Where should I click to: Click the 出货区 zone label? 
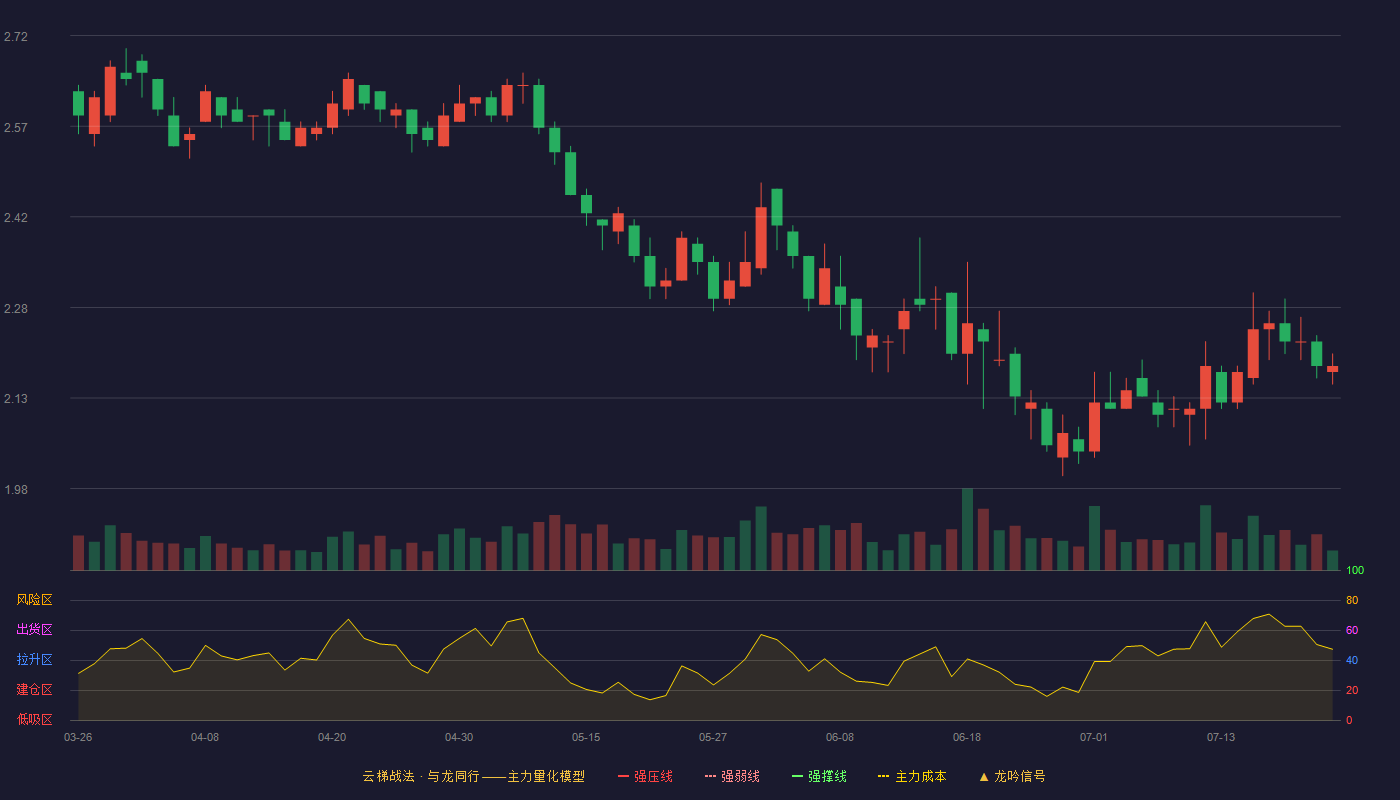pos(34,630)
